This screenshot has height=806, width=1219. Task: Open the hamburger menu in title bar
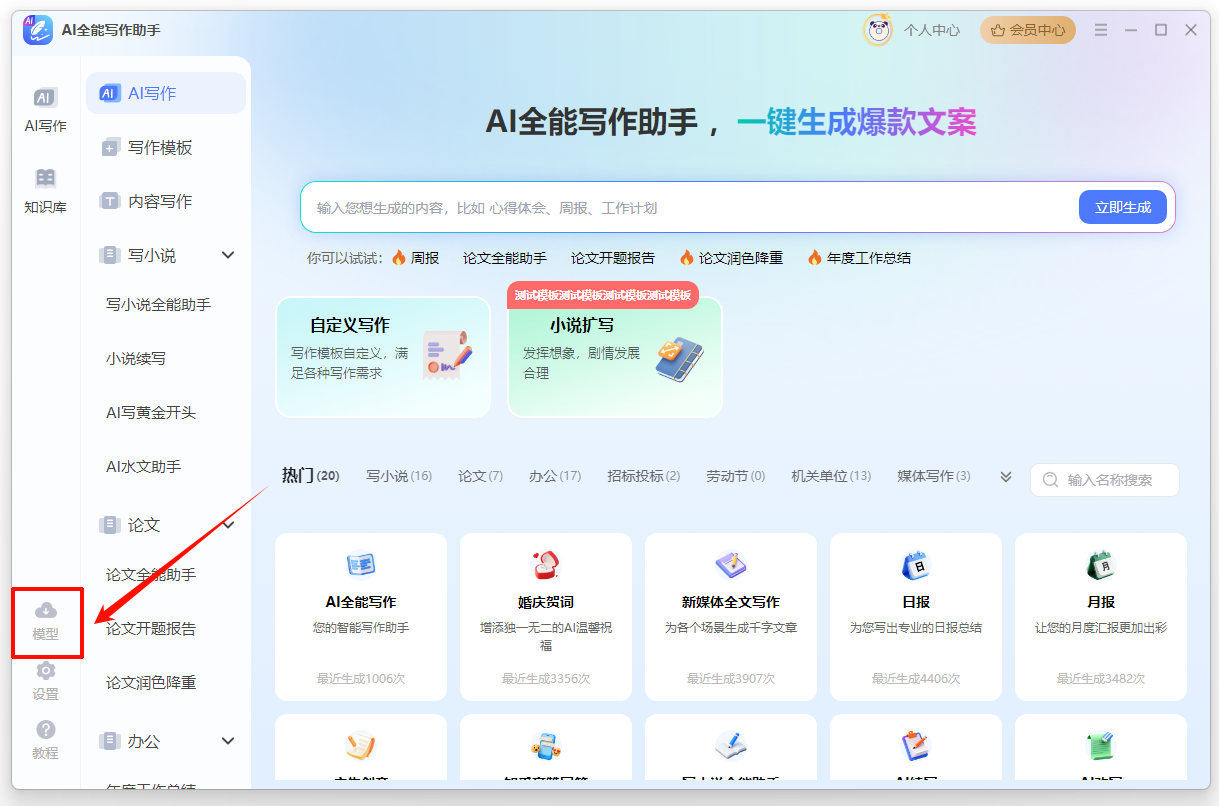(1101, 30)
